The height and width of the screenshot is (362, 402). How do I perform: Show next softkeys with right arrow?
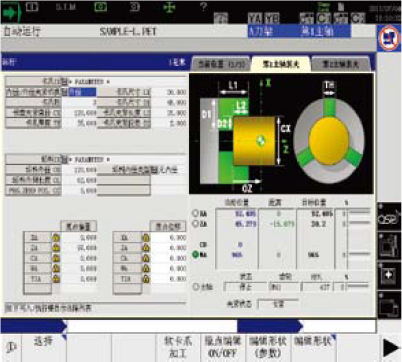[x=391, y=348]
